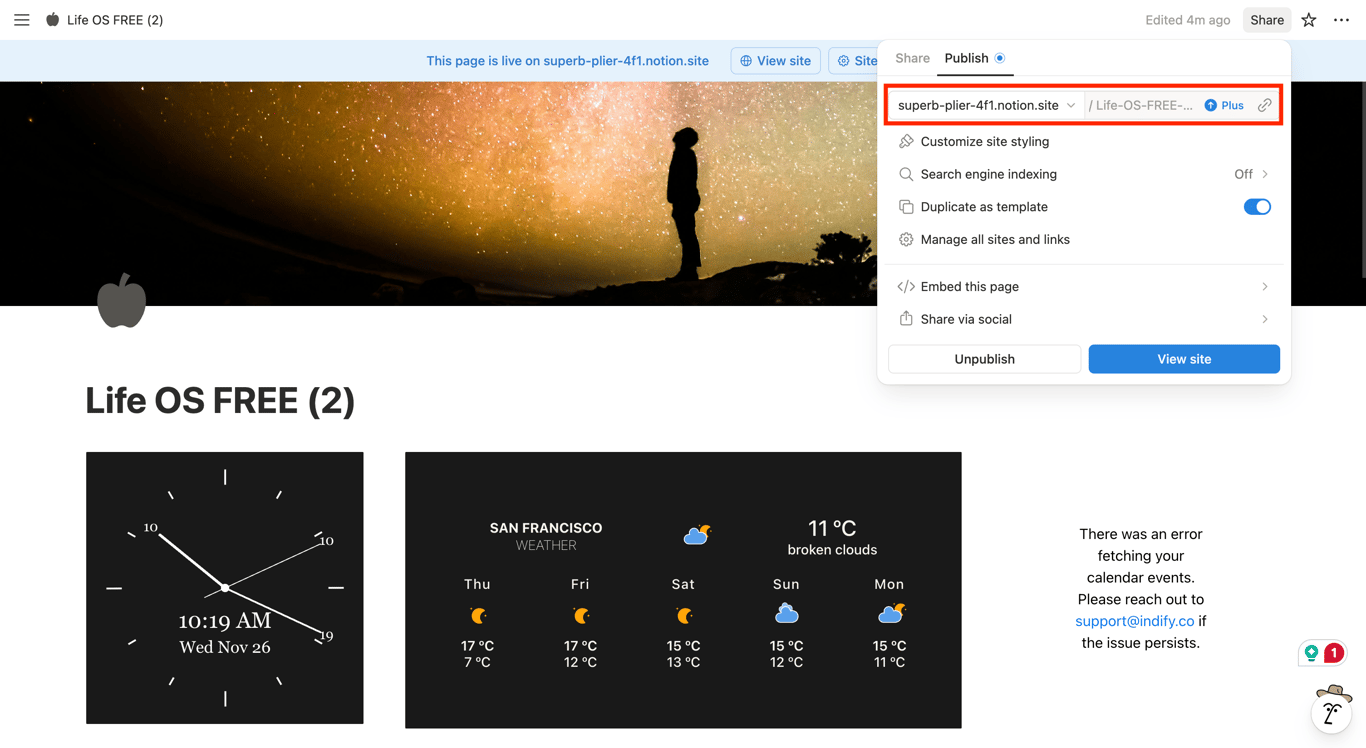Star the page to favorite it
Image resolution: width=1366 pixels, height=748 pixels.
1308,19
